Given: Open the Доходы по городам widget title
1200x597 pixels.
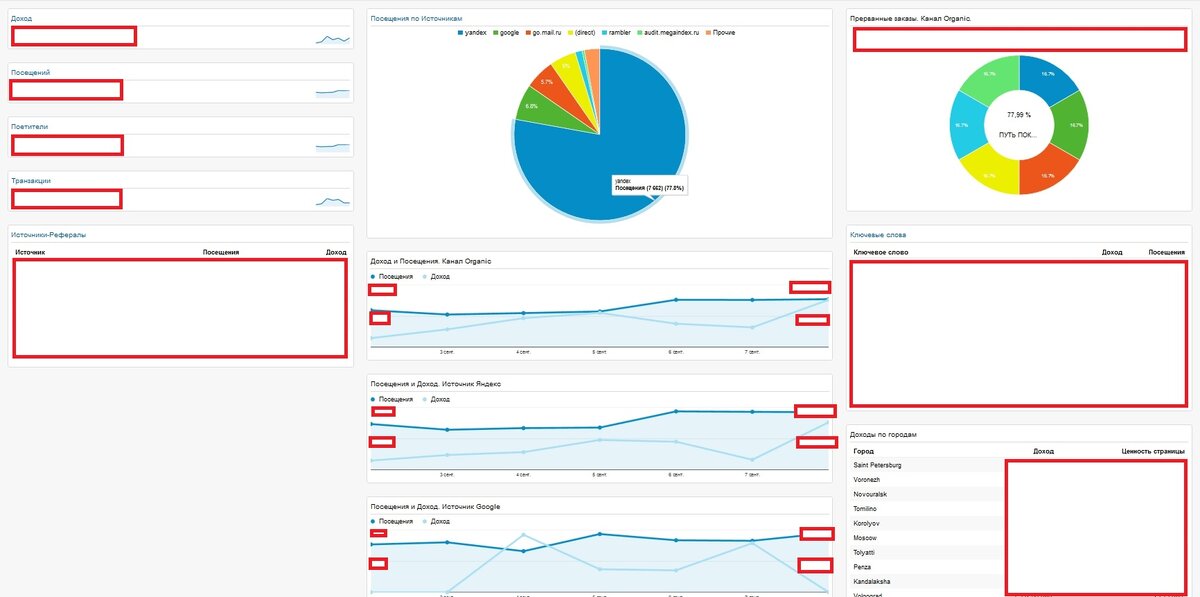Looking at the screenshot, I should pos(883,435).
